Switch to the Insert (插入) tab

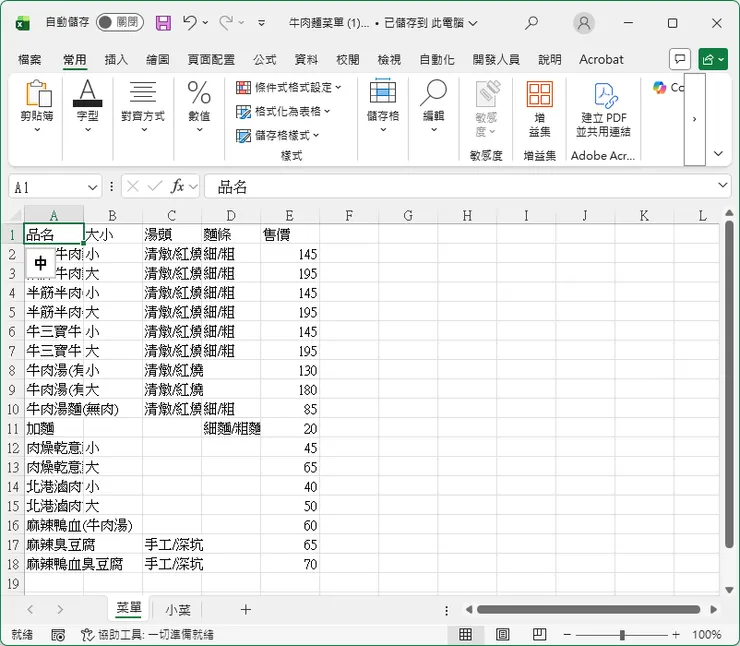point(116,59)
